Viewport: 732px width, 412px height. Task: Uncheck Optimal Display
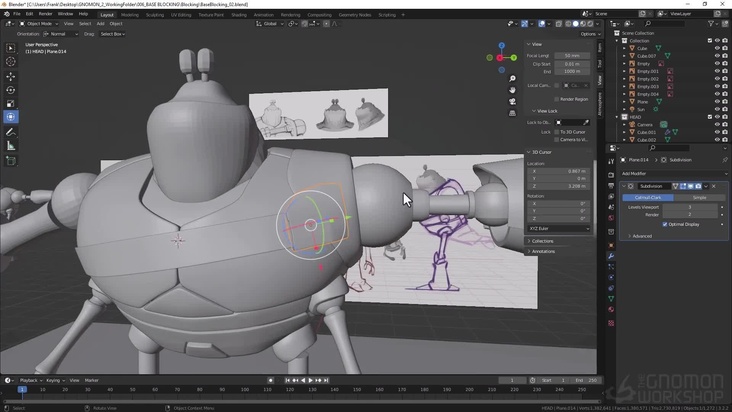[665, 224]
